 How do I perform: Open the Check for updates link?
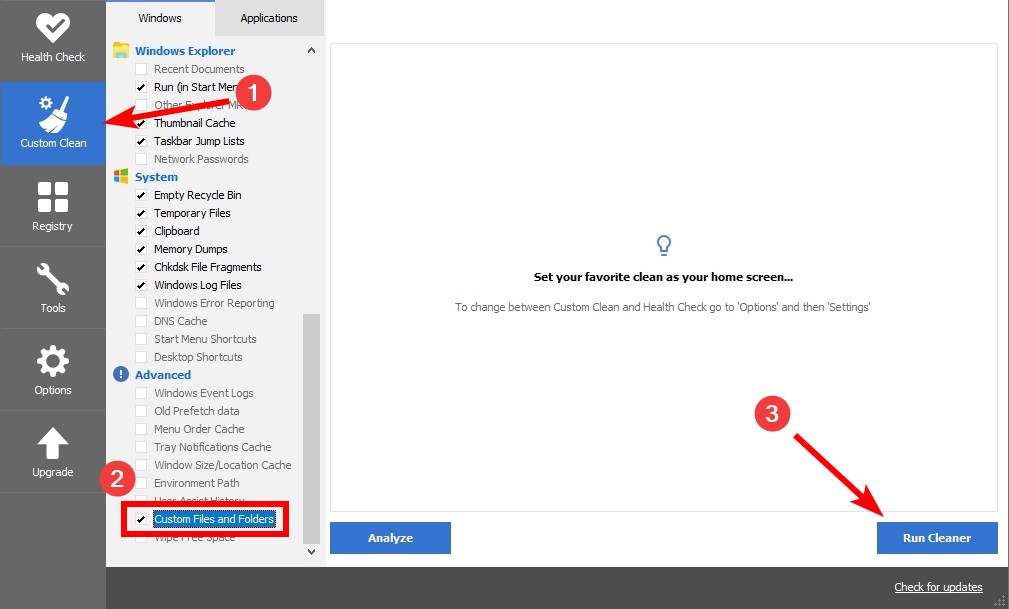[938, 586]
